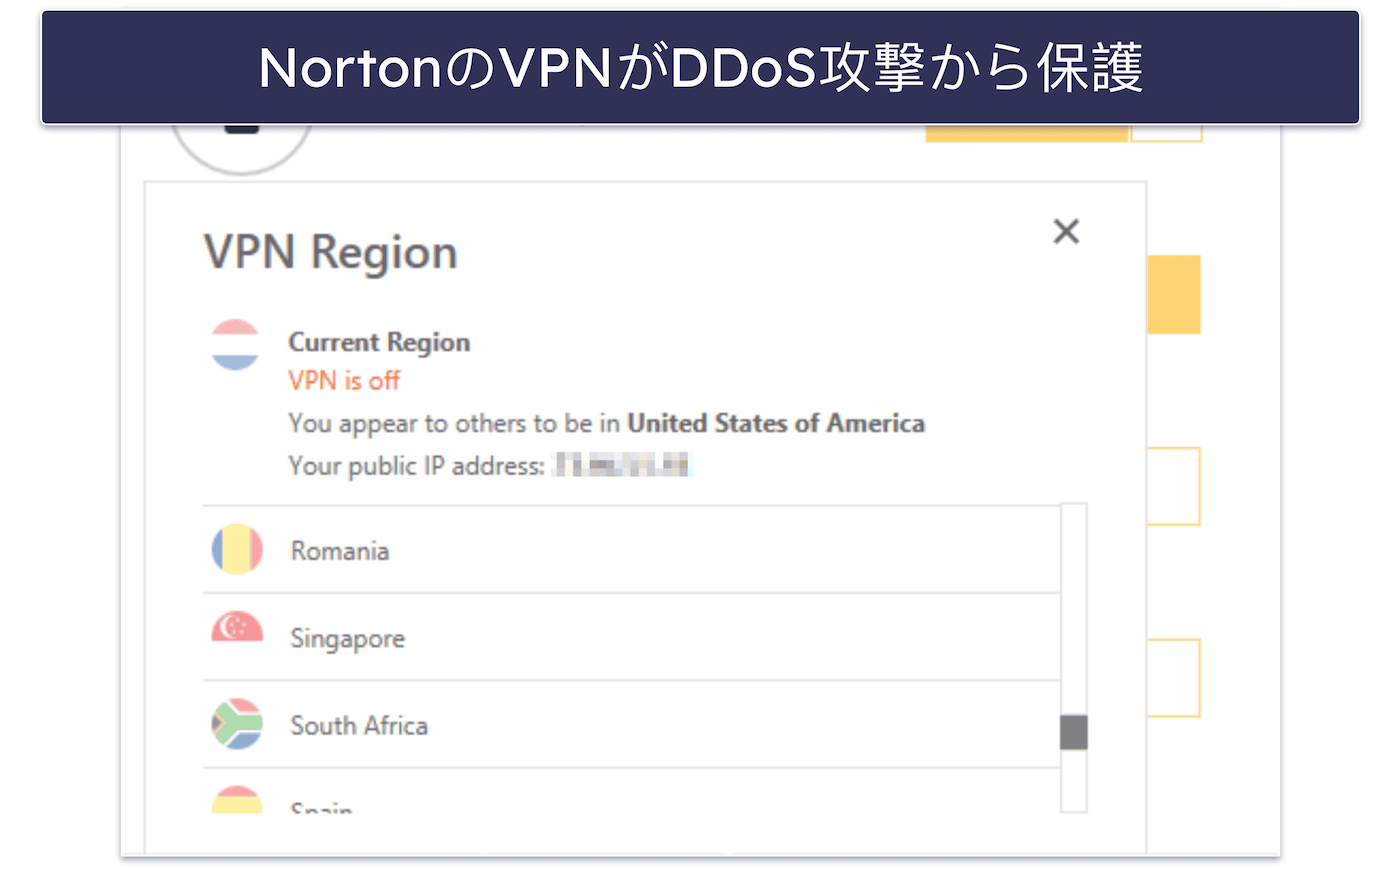Click the South Africa flag icon
1400x869 pixels.
(x=237, y=724)
